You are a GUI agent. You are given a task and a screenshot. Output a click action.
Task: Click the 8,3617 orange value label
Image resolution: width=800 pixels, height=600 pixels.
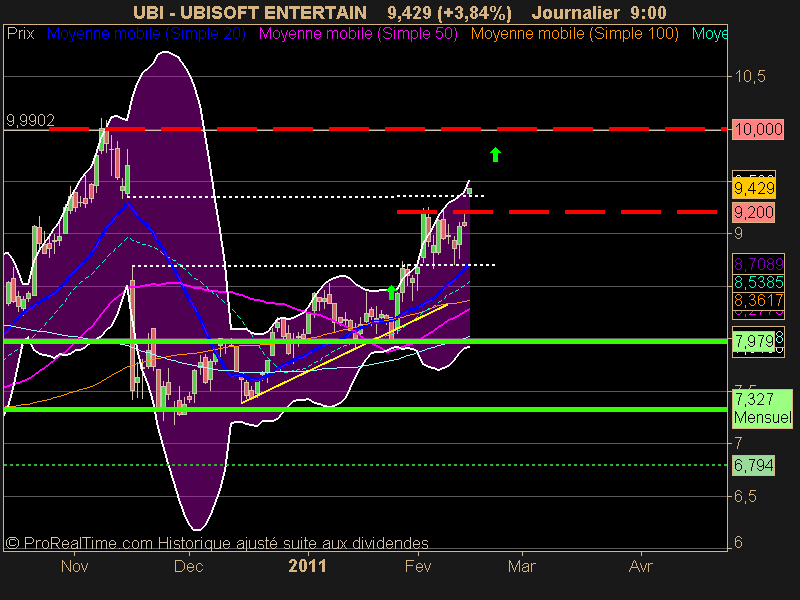[758, 299]
